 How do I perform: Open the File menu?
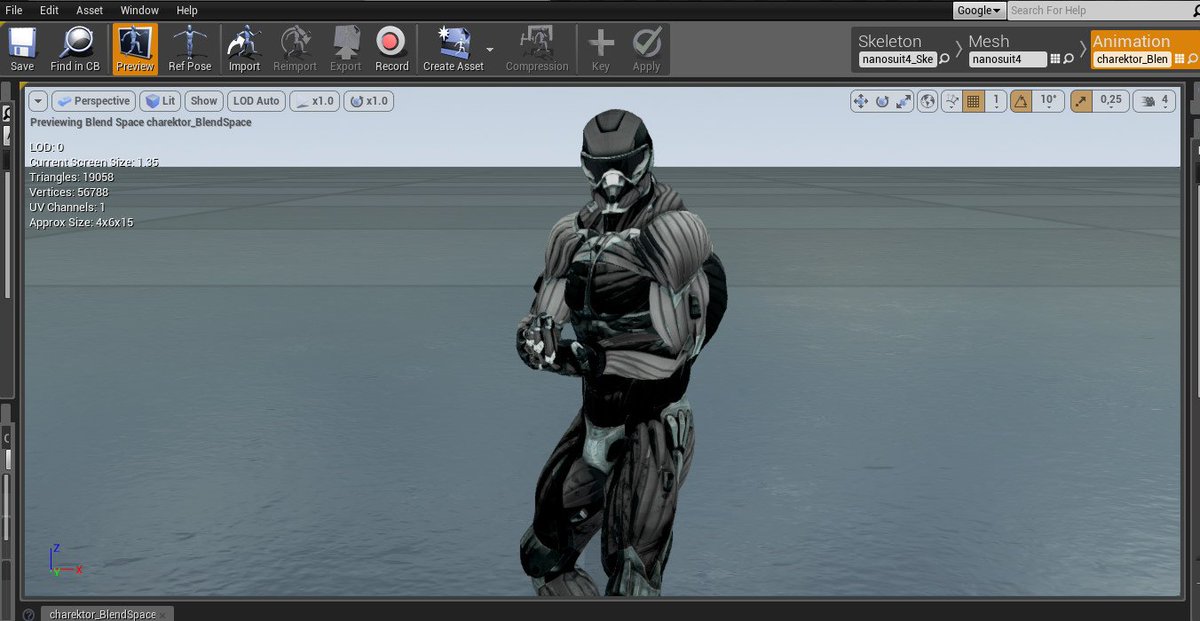pos(14,10)
